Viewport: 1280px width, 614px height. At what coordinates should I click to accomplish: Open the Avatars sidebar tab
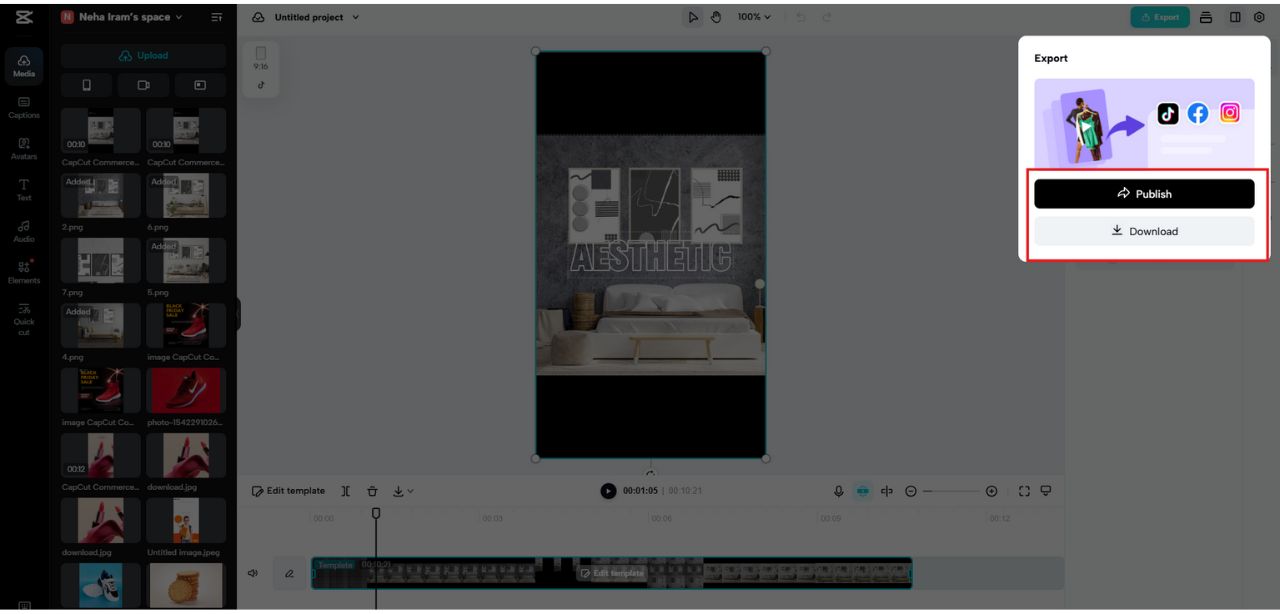24,148
